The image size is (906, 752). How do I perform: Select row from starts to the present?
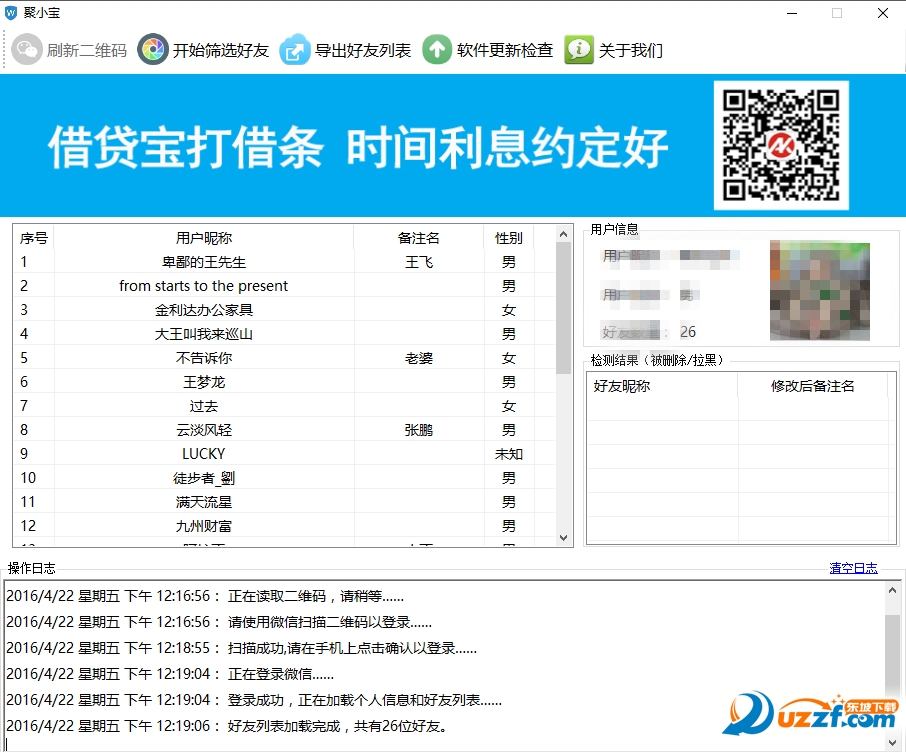click(284, 286)
